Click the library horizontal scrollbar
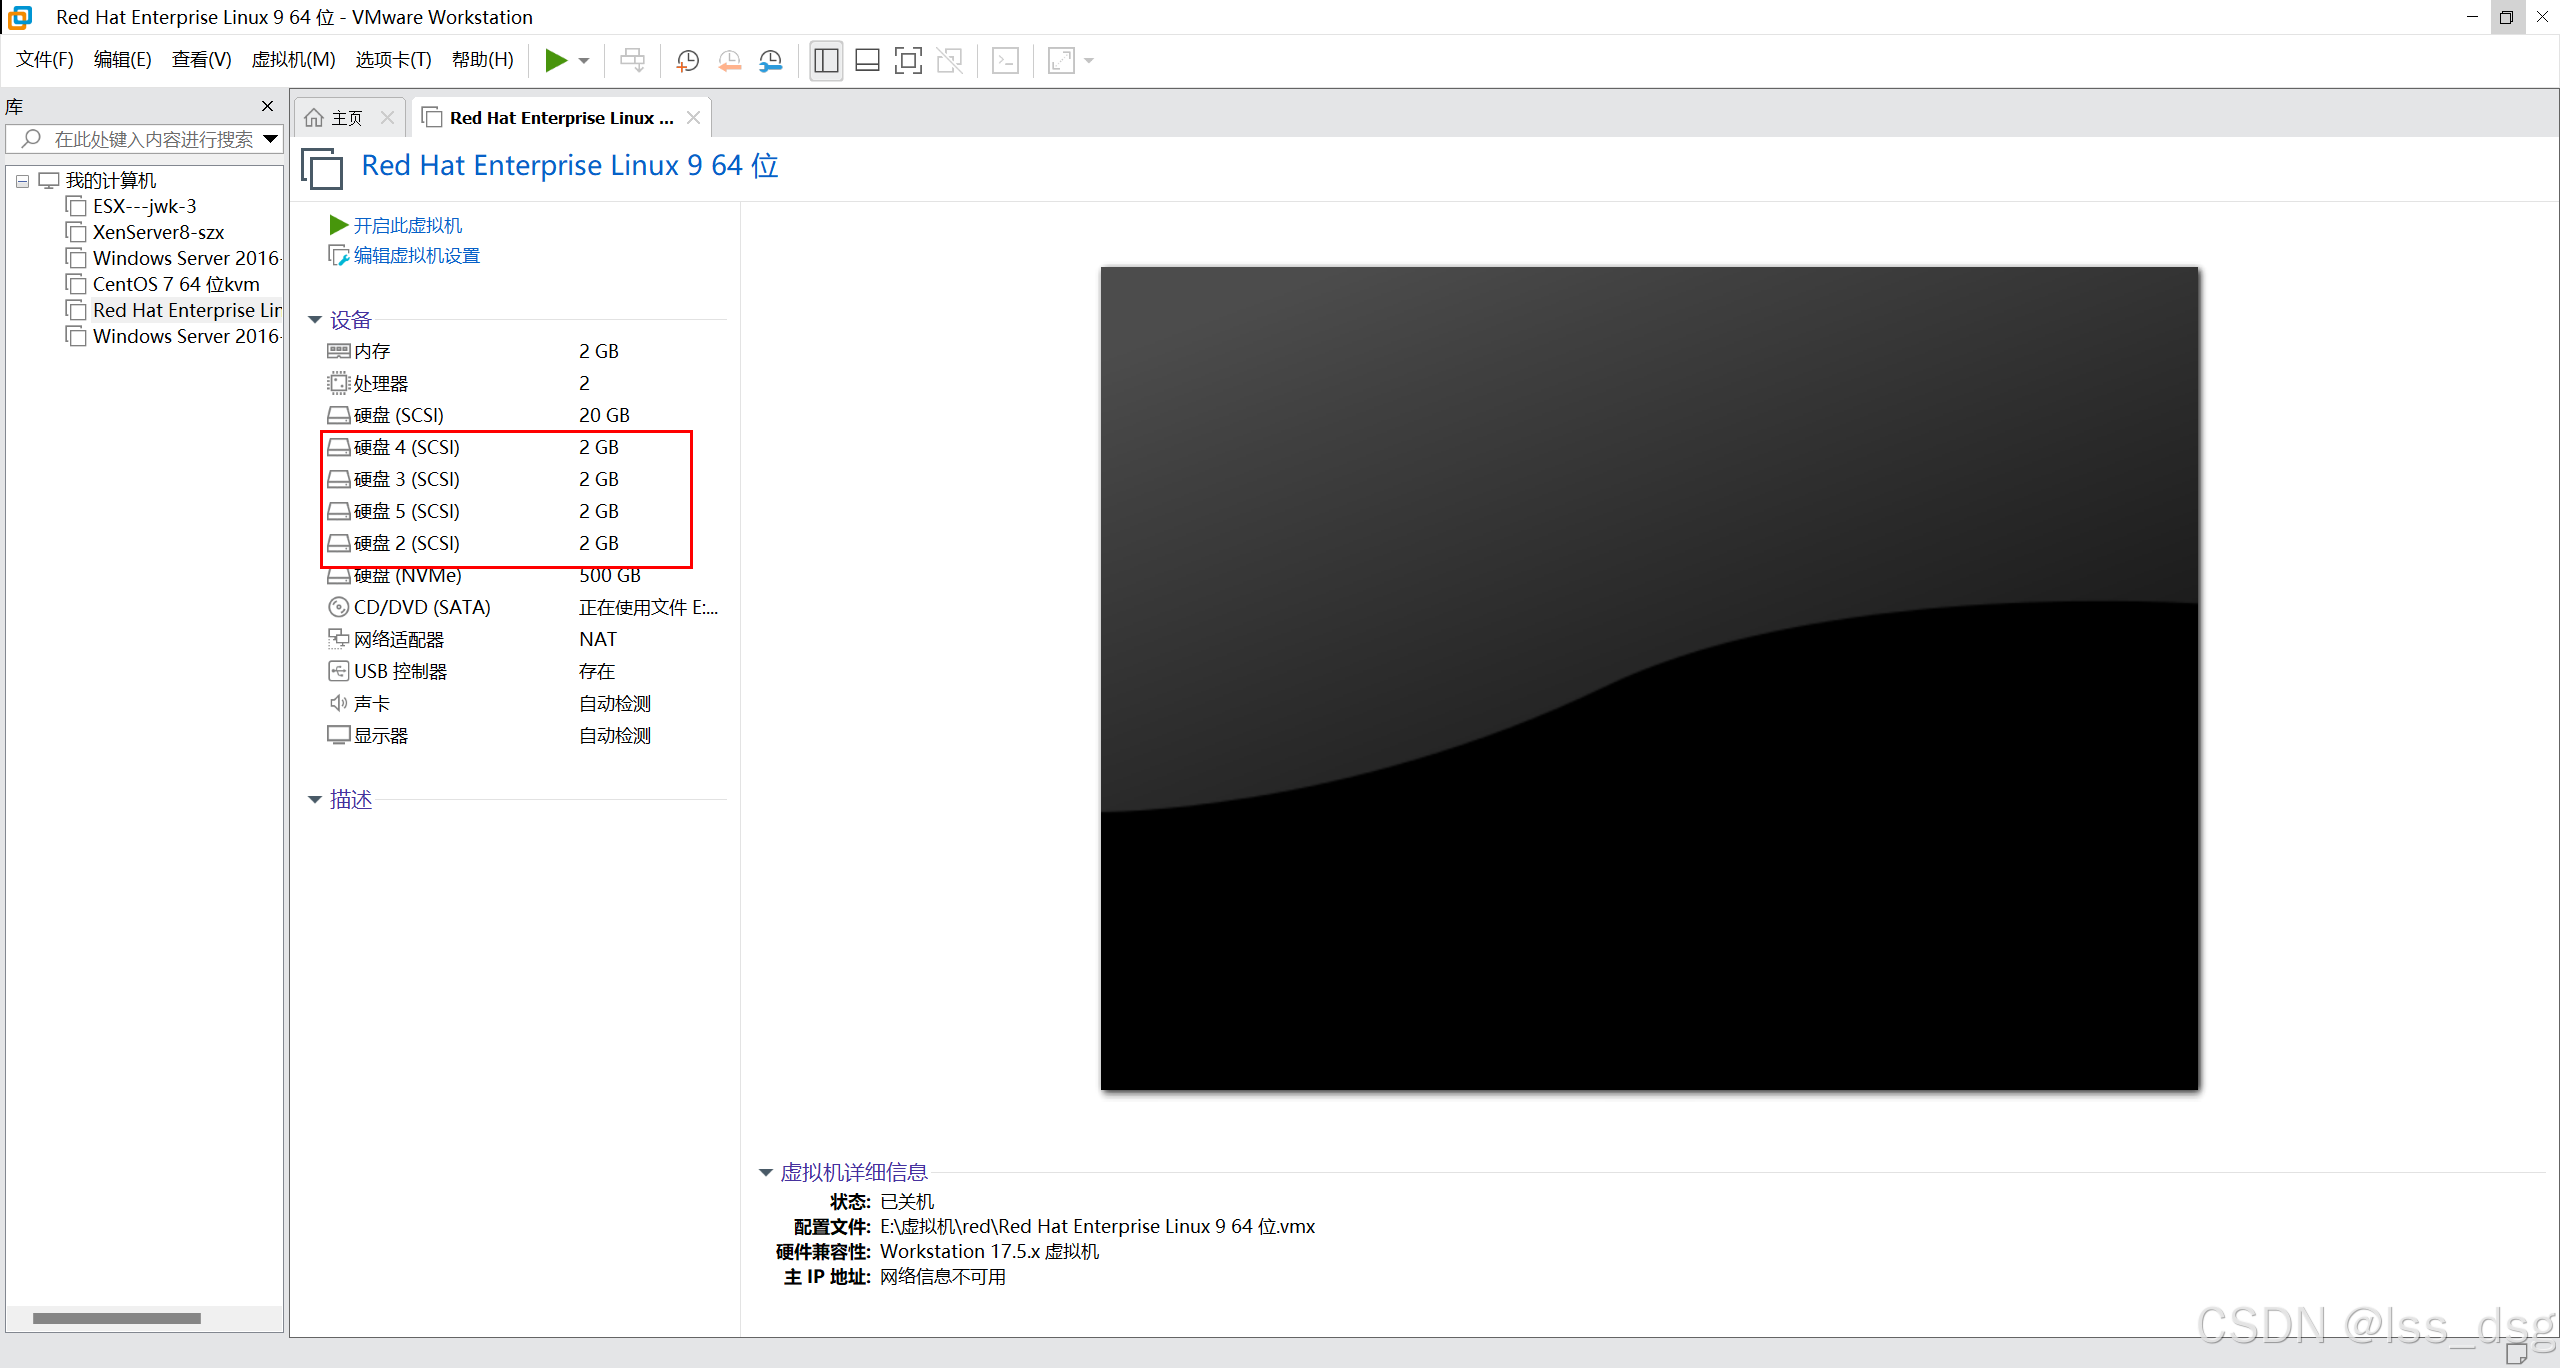This screenshot has height=1368, width=2560. click(x=117, y=1318)
